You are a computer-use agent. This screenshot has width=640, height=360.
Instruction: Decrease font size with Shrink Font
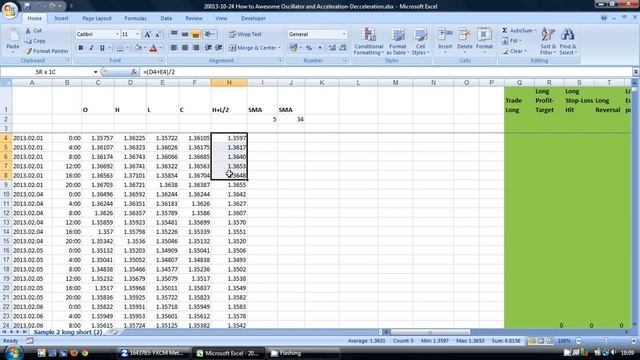[x=158, y=34]
